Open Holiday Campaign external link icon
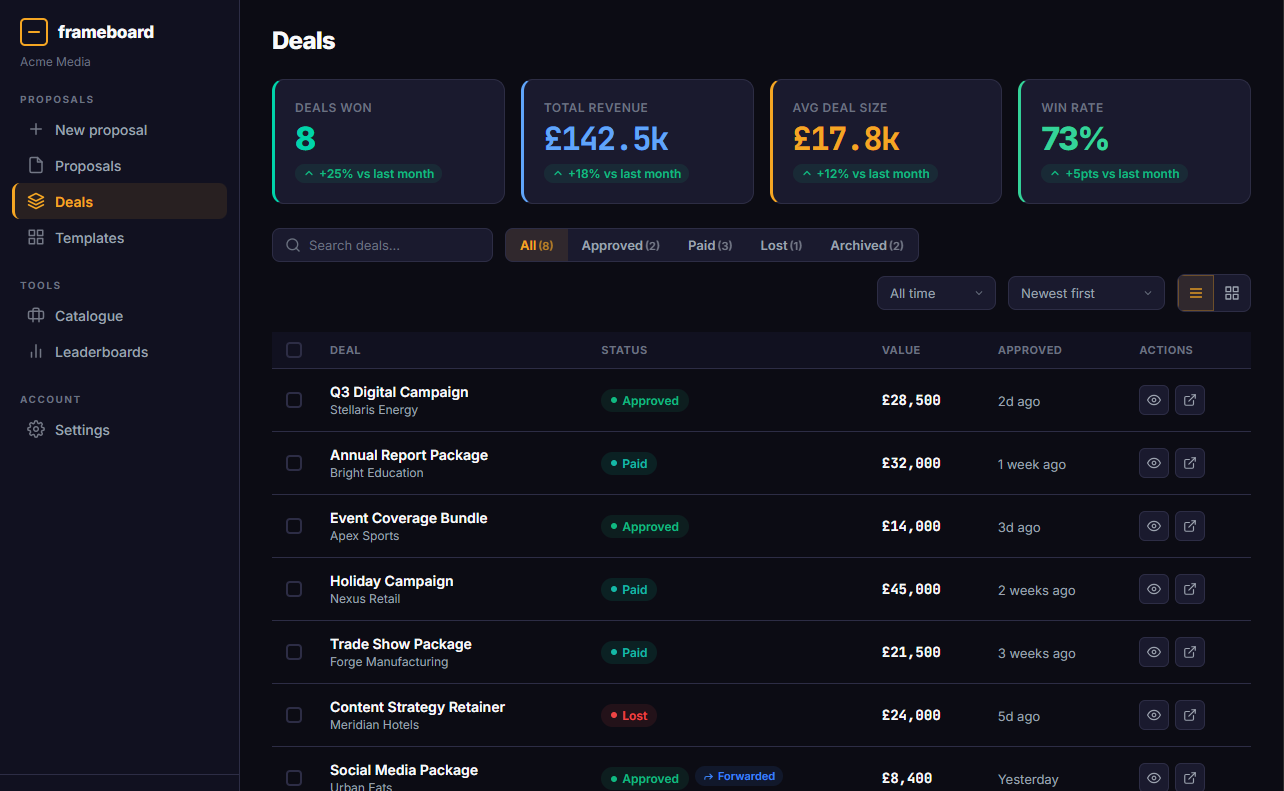 pyautogui.click(x=1190, y=589)
